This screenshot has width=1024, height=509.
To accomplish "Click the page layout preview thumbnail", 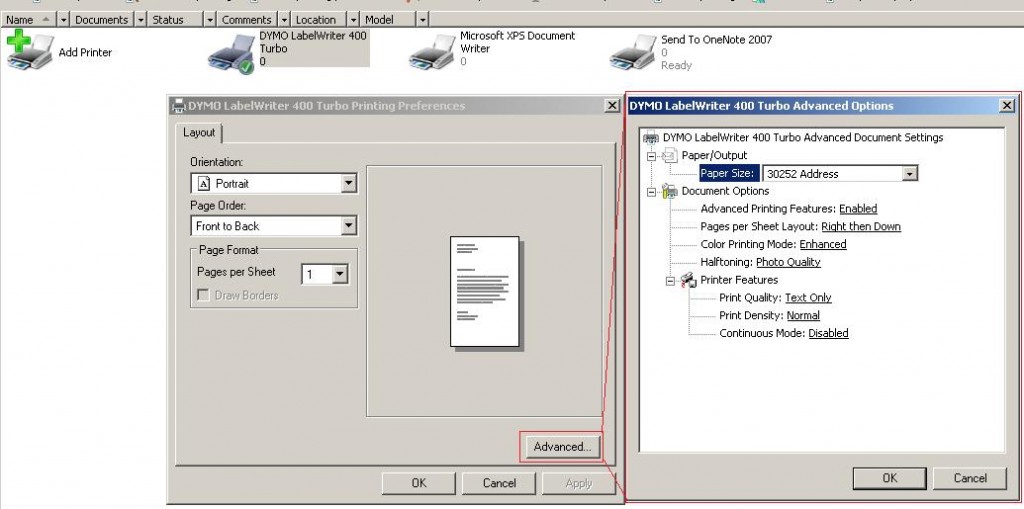I will coord(485,292).
